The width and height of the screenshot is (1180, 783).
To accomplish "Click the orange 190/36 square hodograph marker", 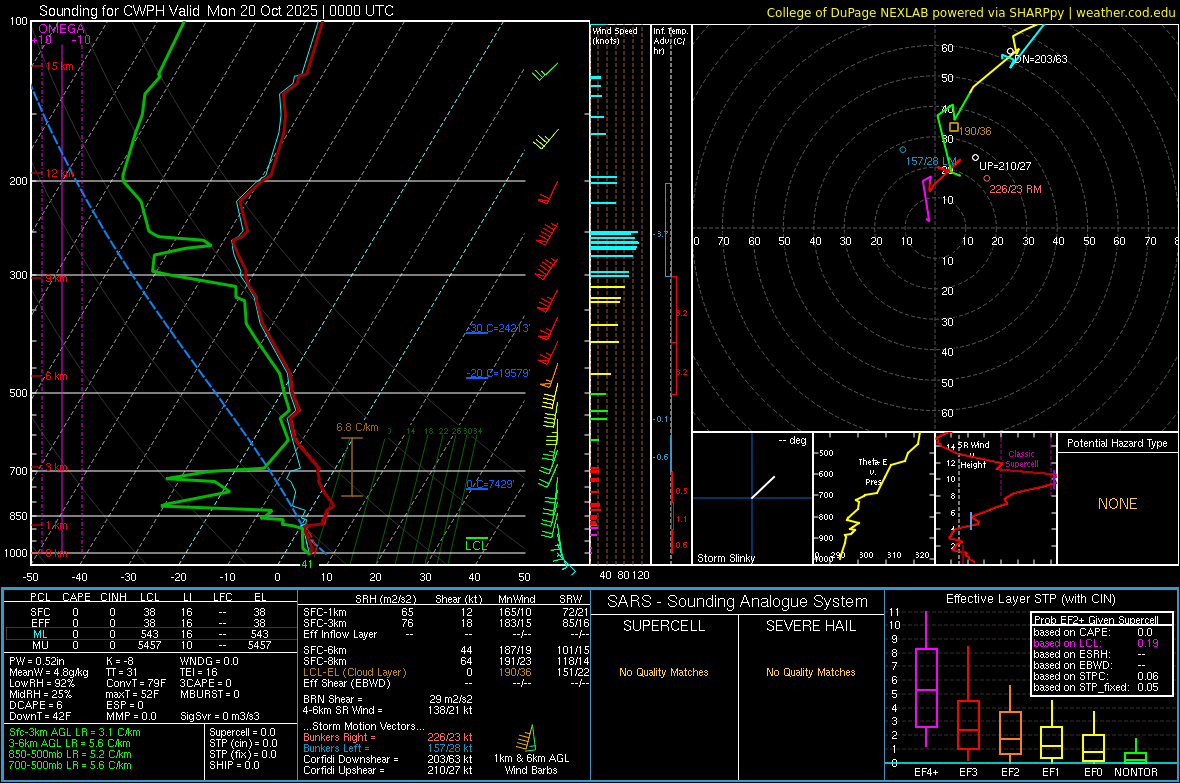I will [x=953, y=128].
